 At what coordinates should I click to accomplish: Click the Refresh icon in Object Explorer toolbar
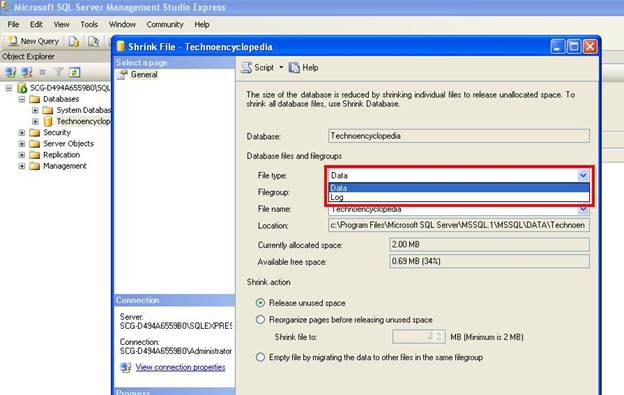74,72
